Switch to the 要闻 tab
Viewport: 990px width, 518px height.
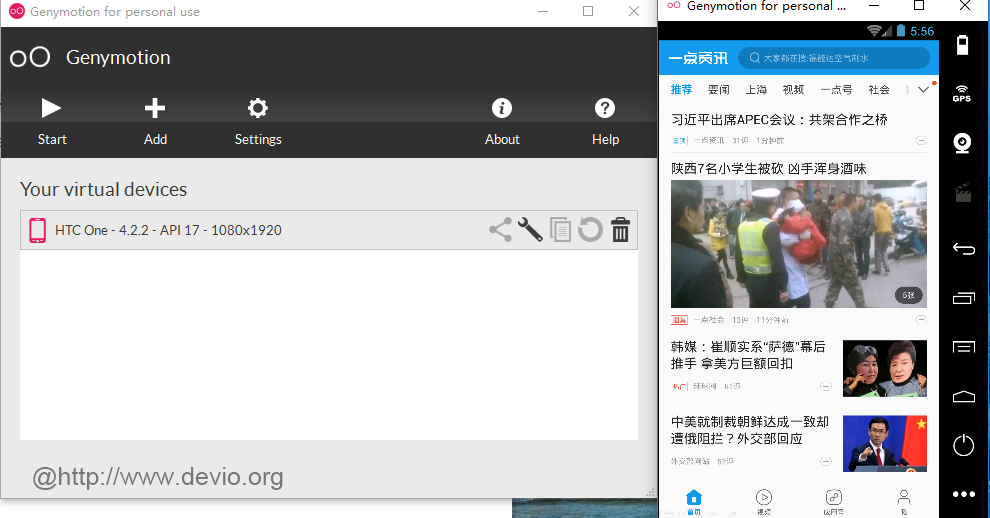(x=719, y=90)
